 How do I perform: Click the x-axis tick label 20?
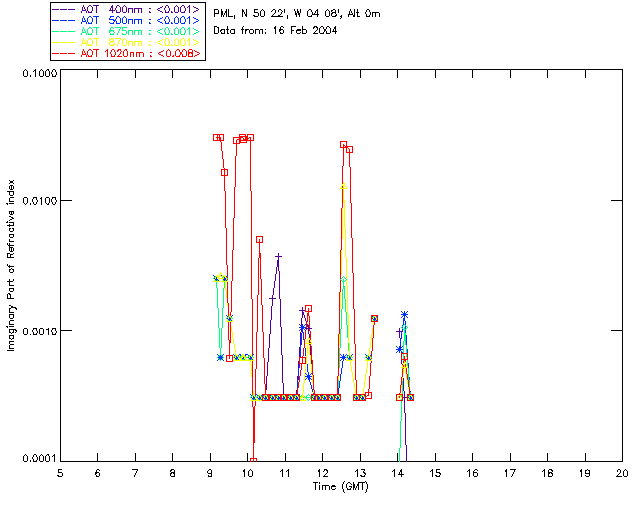622,473
